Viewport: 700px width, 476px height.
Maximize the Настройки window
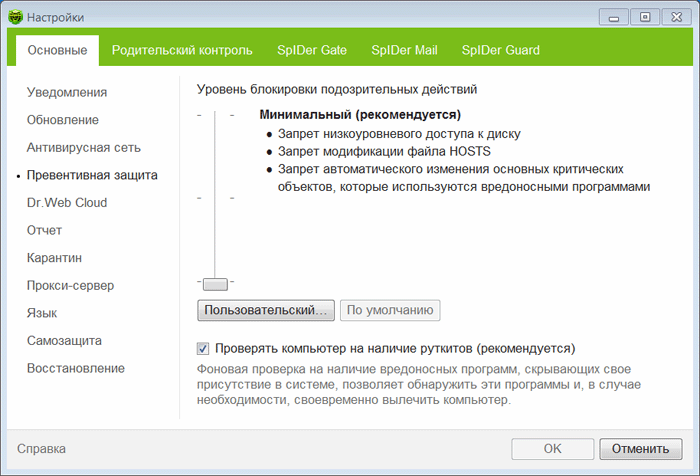coord(645,17)
